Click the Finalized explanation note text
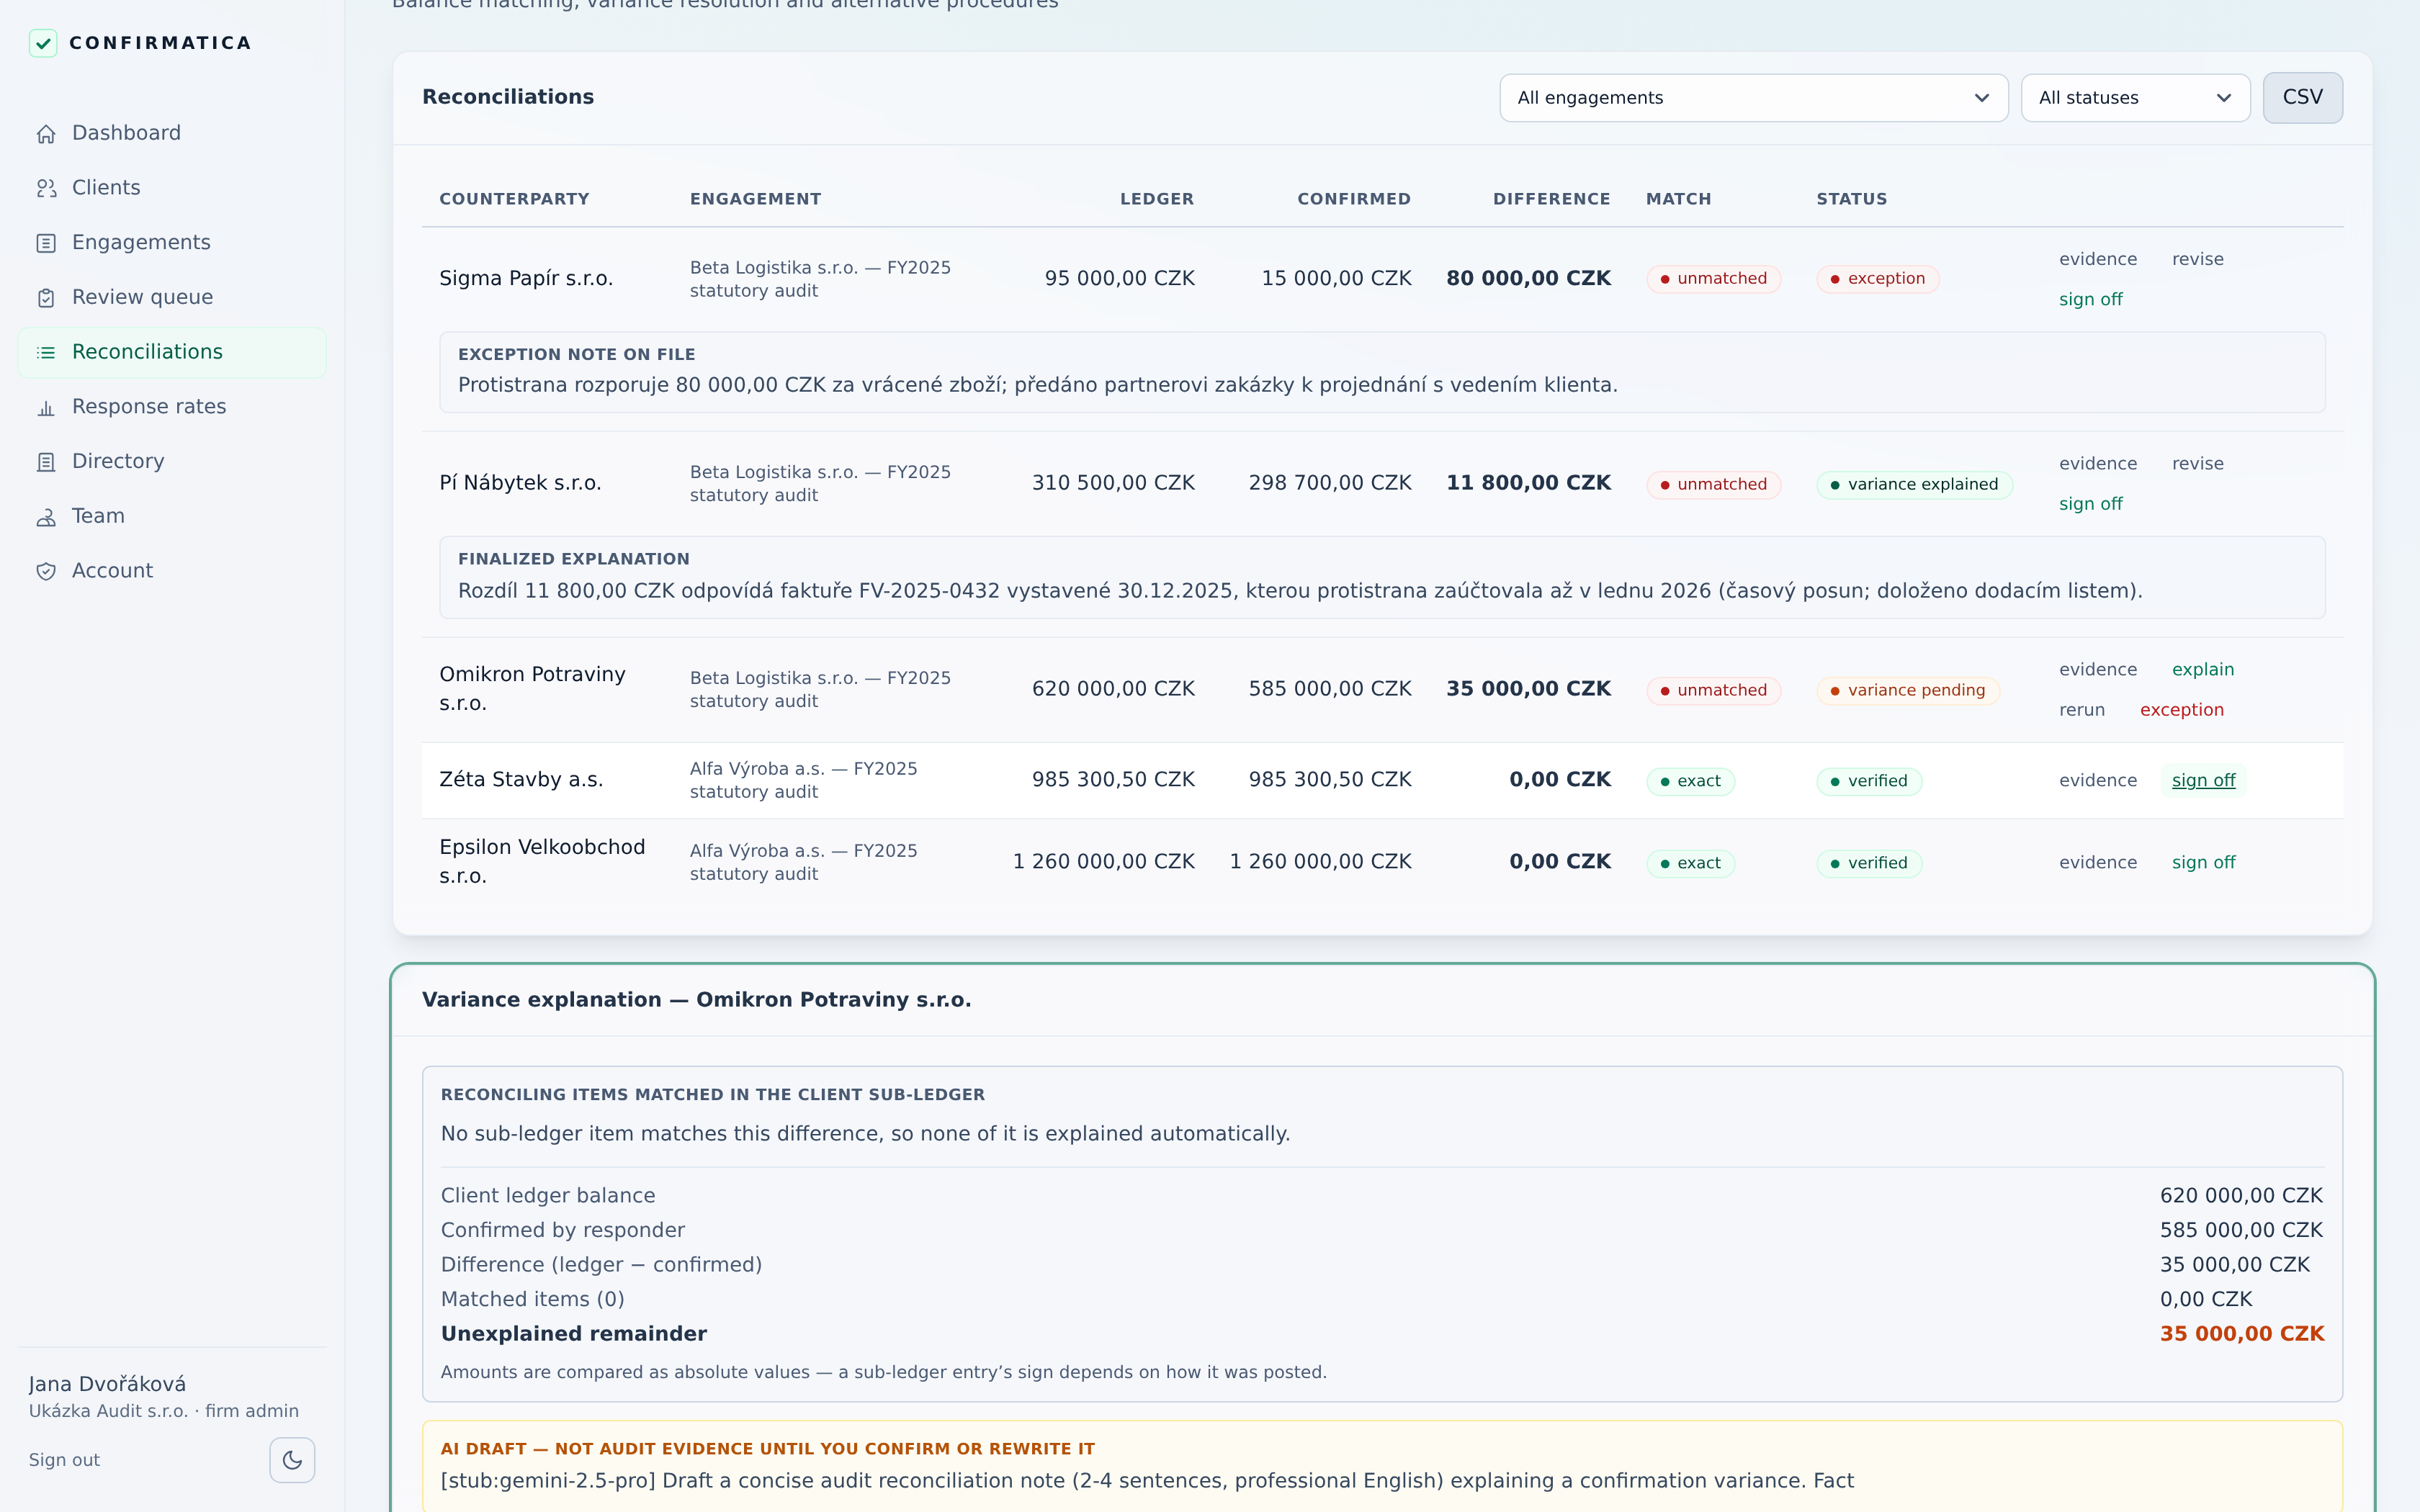This screenshot has width=2420, height=1512. tap(1300, 591)
